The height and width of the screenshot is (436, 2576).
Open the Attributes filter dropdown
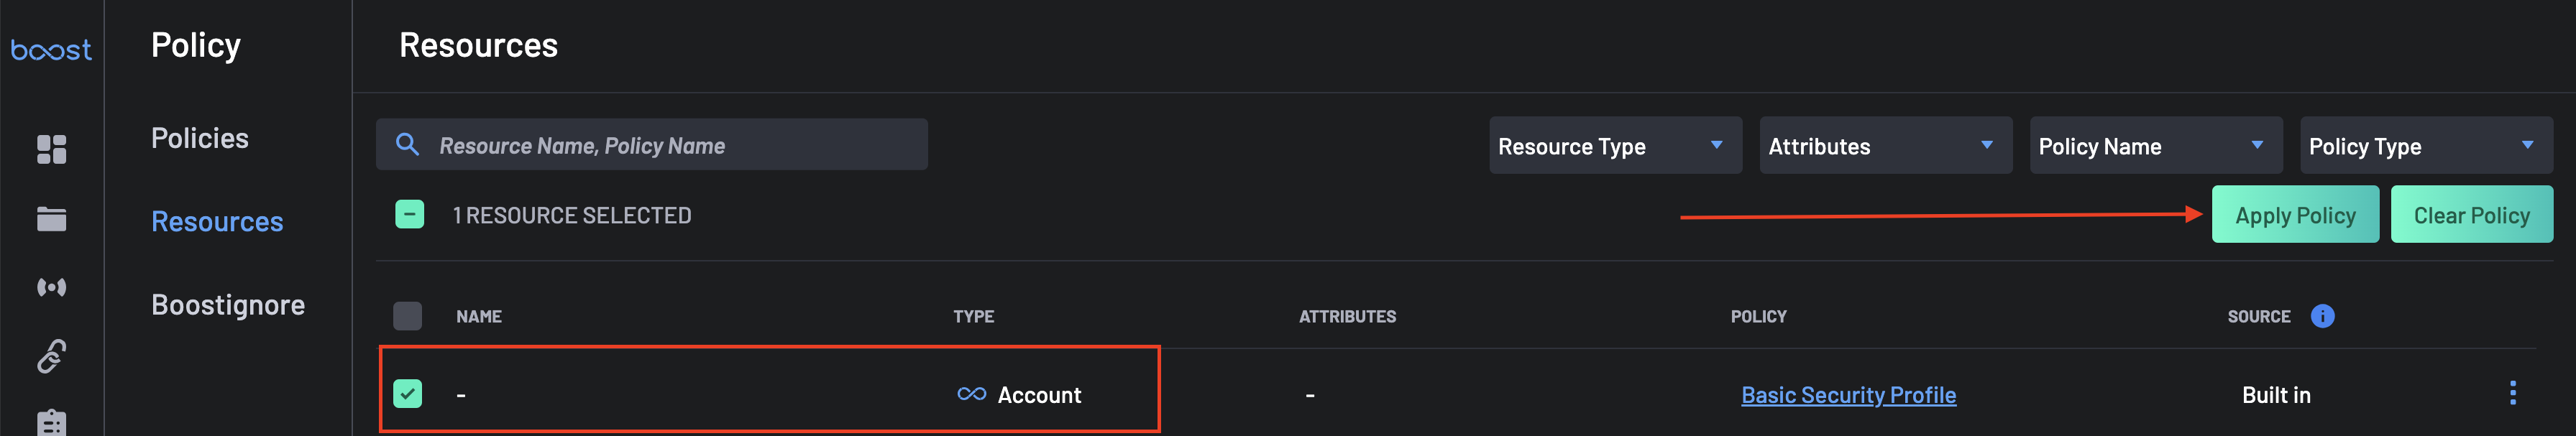coord(1884,146)
